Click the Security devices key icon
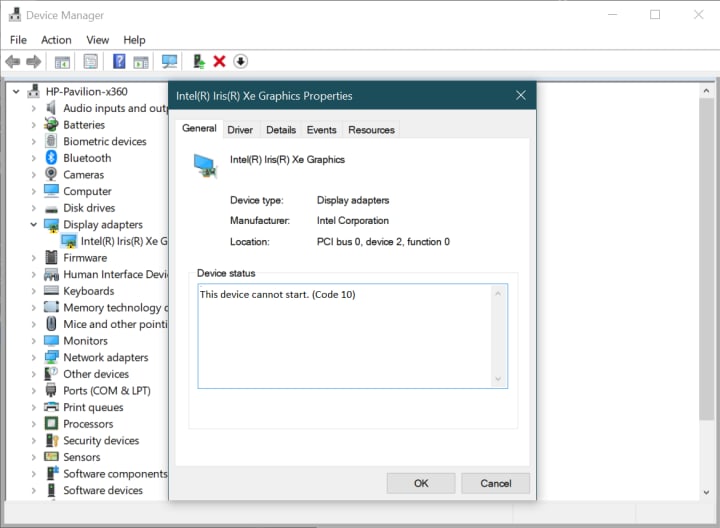 point(51,440)
